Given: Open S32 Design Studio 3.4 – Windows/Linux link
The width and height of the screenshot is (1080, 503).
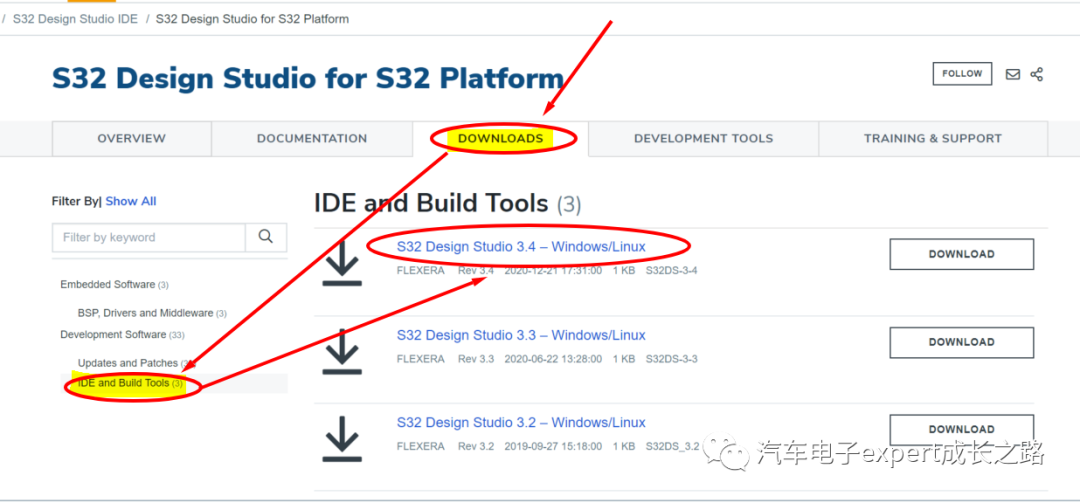Looking at the screenshot, I should (x=521, y=247).
